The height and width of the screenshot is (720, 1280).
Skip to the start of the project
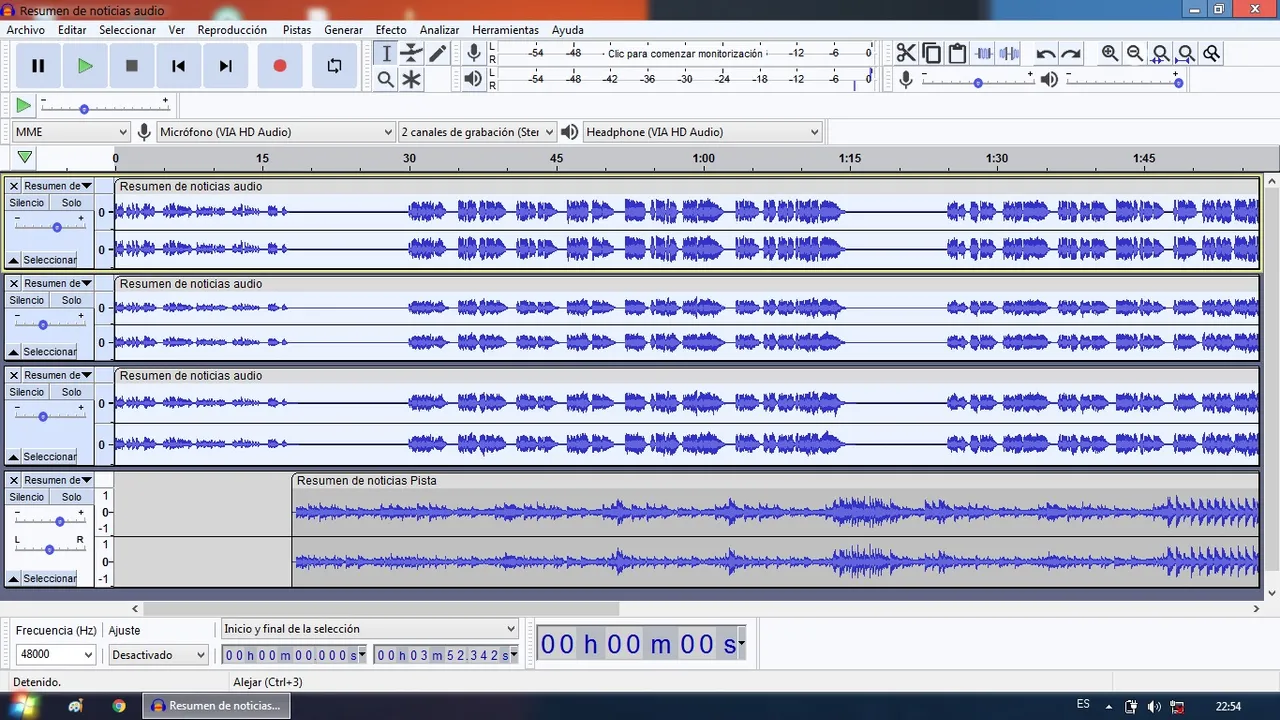[179, 66]
